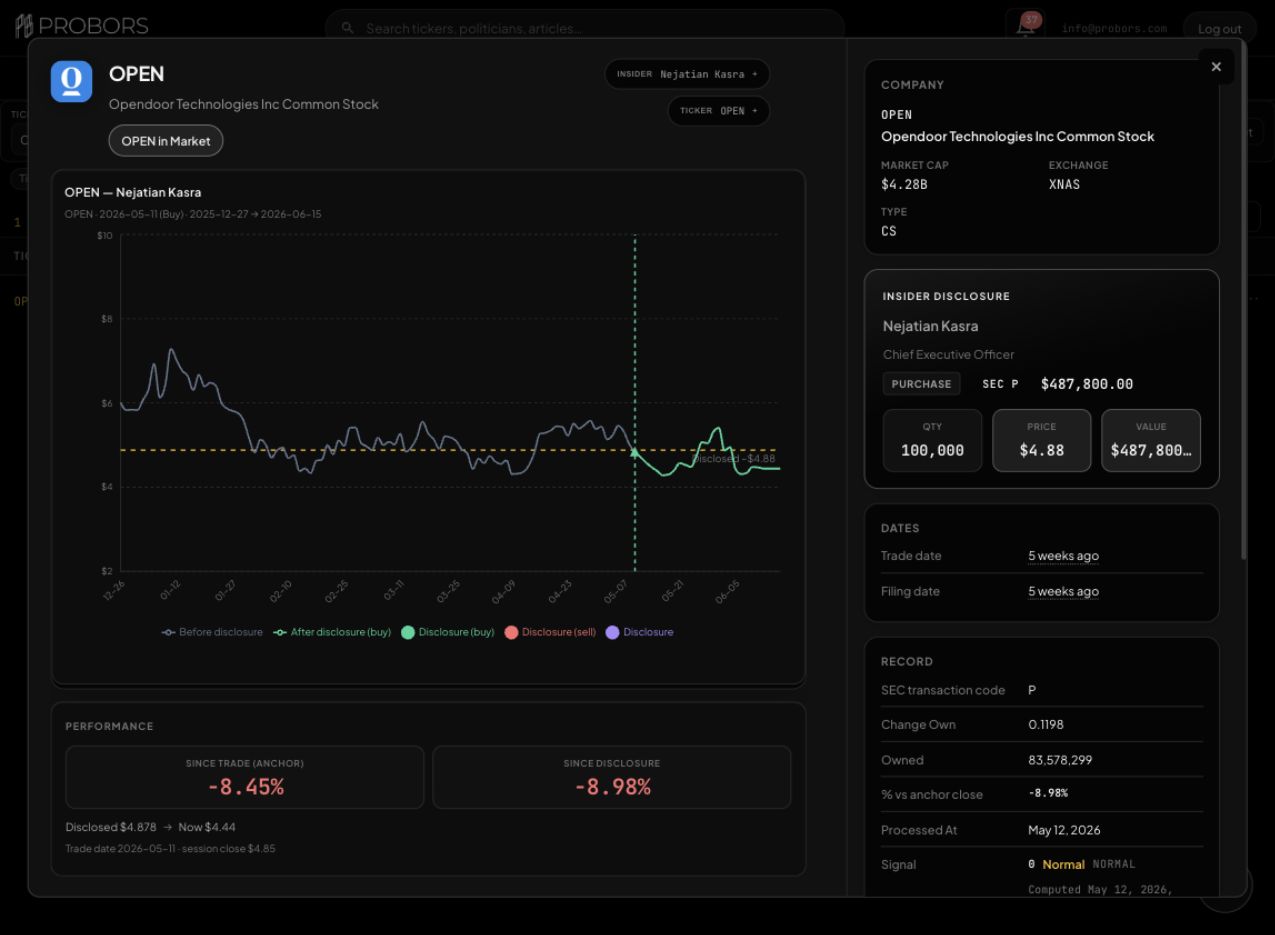Screen dimensions: 1275x935
Task: Click the Since Trade (Anchor) -8.45% card
Action: click(245, 777)
